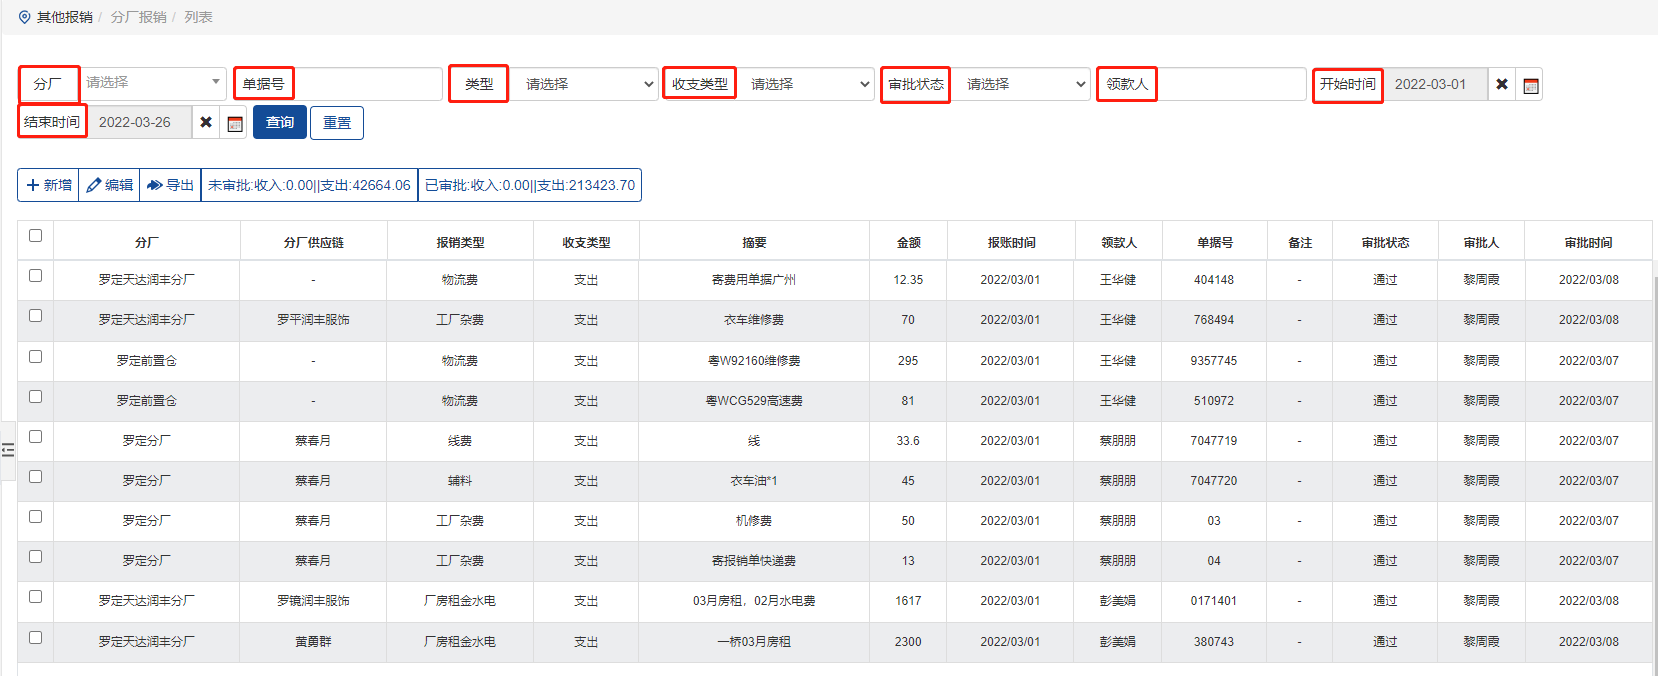Check the row with 单据号 404148
This screenshot has height=676, width=1658.
[35, 276]
